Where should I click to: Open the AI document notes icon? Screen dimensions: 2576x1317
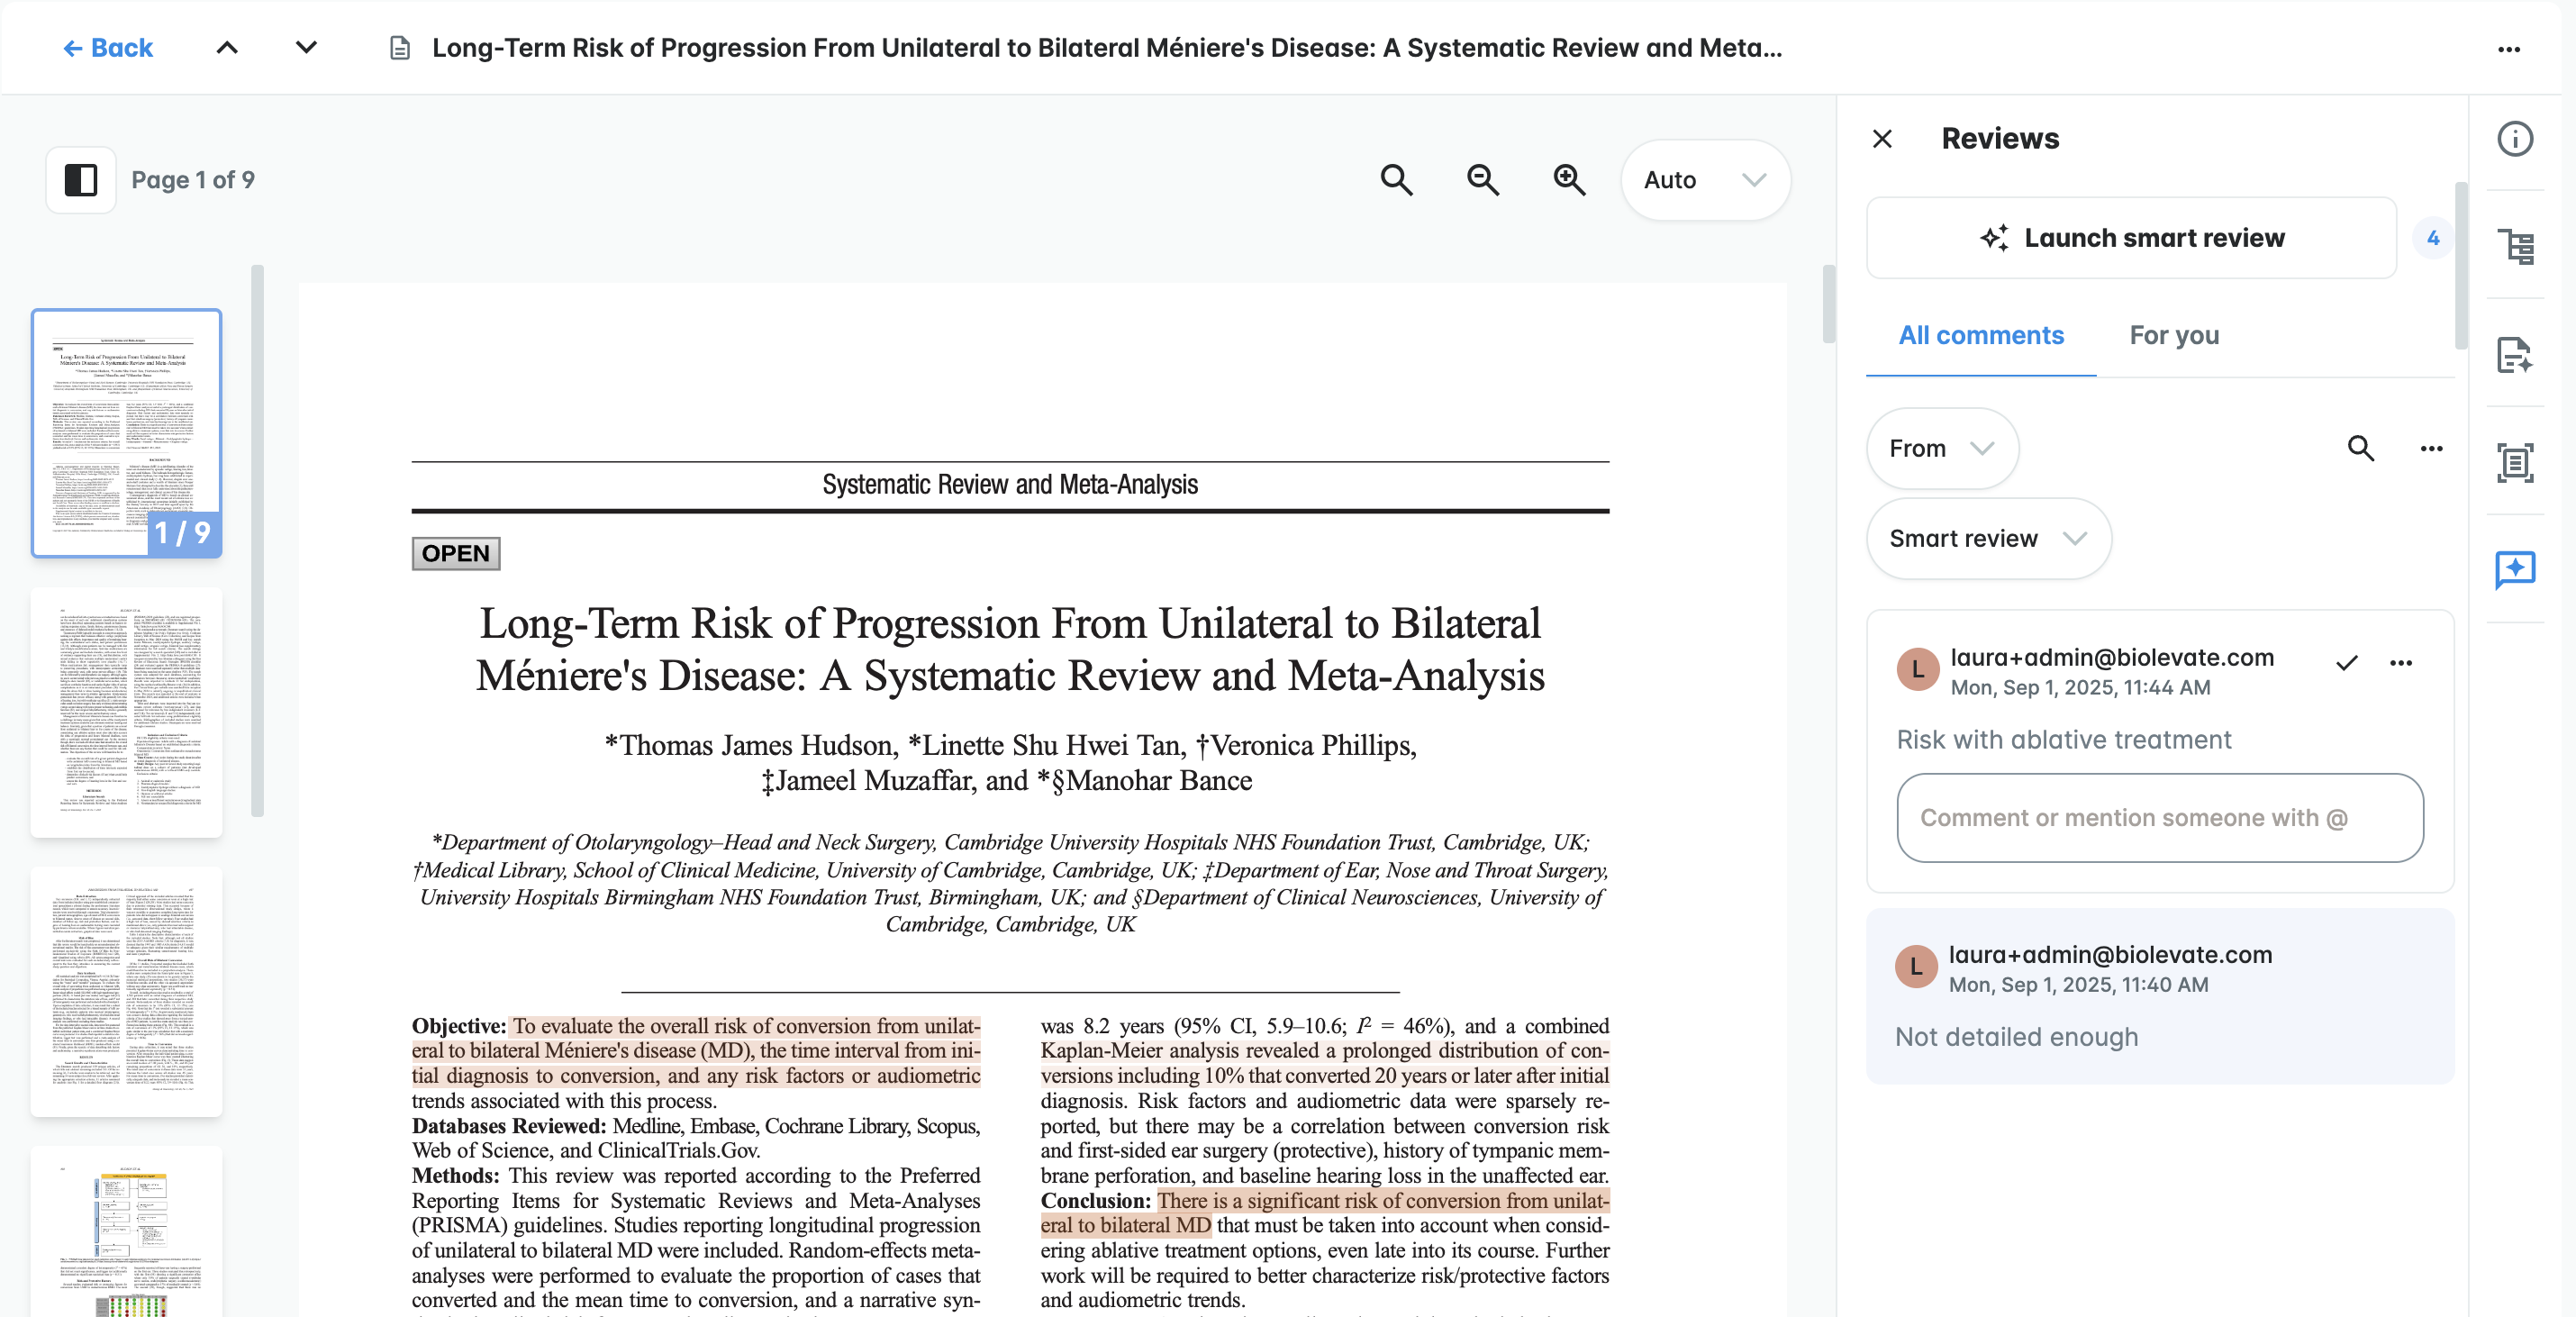click(x=2514, y=354)
